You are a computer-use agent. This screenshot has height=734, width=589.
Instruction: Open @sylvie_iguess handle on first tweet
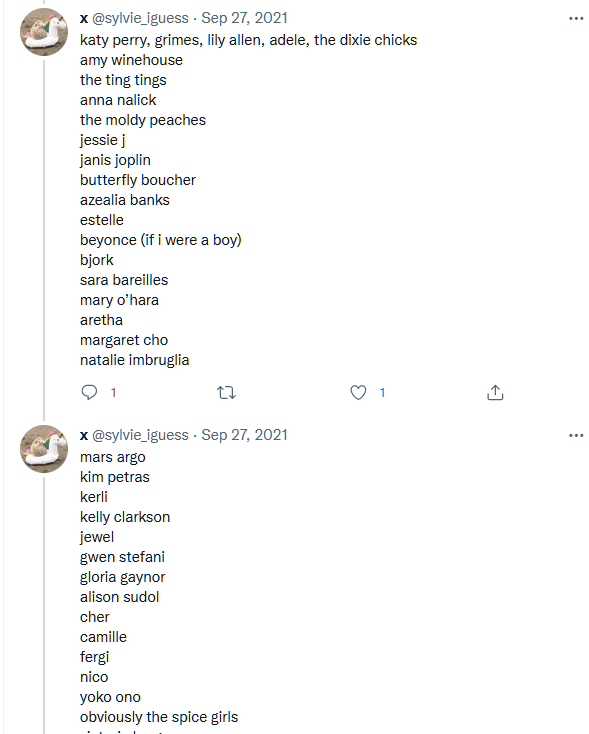click(140, 18)
